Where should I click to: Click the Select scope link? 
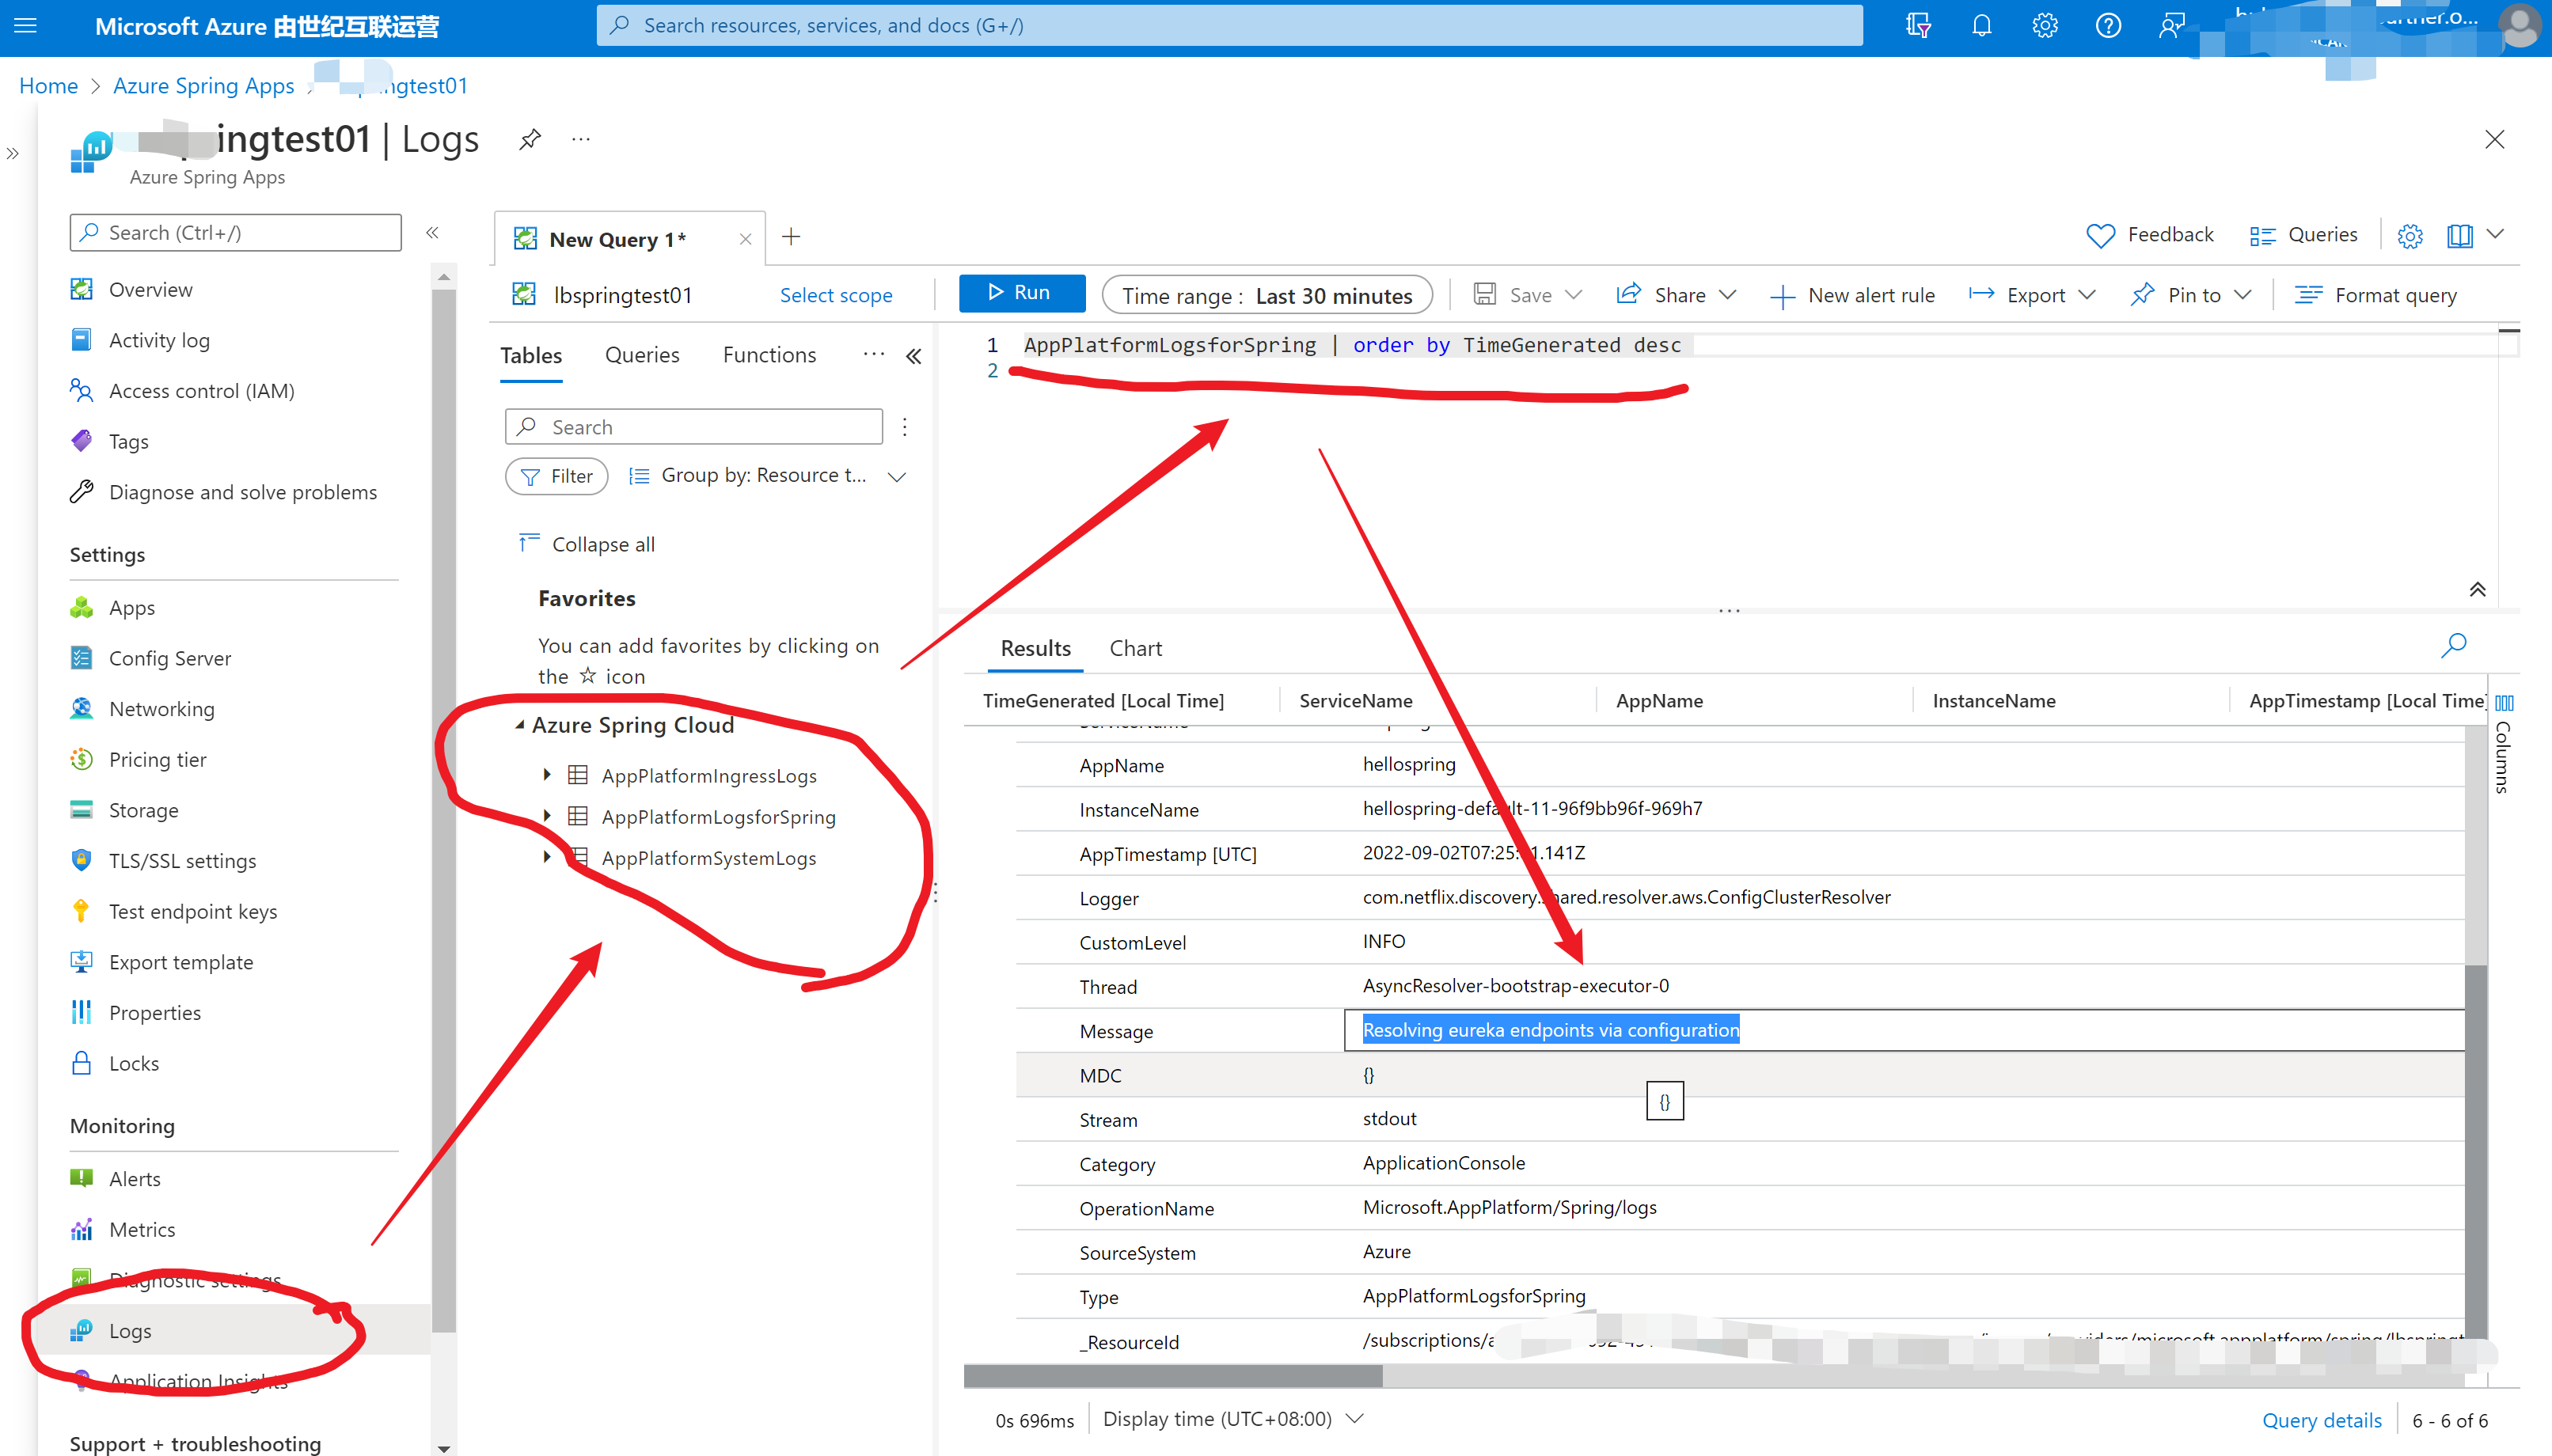[835, 296]
